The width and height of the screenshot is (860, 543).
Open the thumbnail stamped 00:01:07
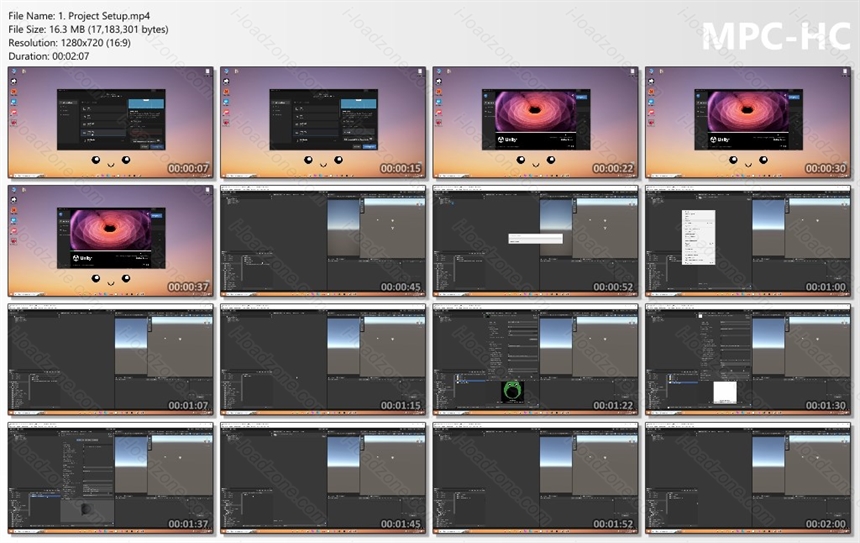[x=110, y=359]
